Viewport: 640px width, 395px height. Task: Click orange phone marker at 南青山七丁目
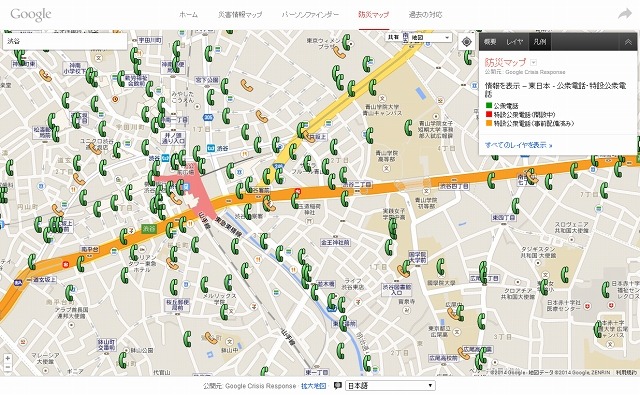(x=531, y=177)
